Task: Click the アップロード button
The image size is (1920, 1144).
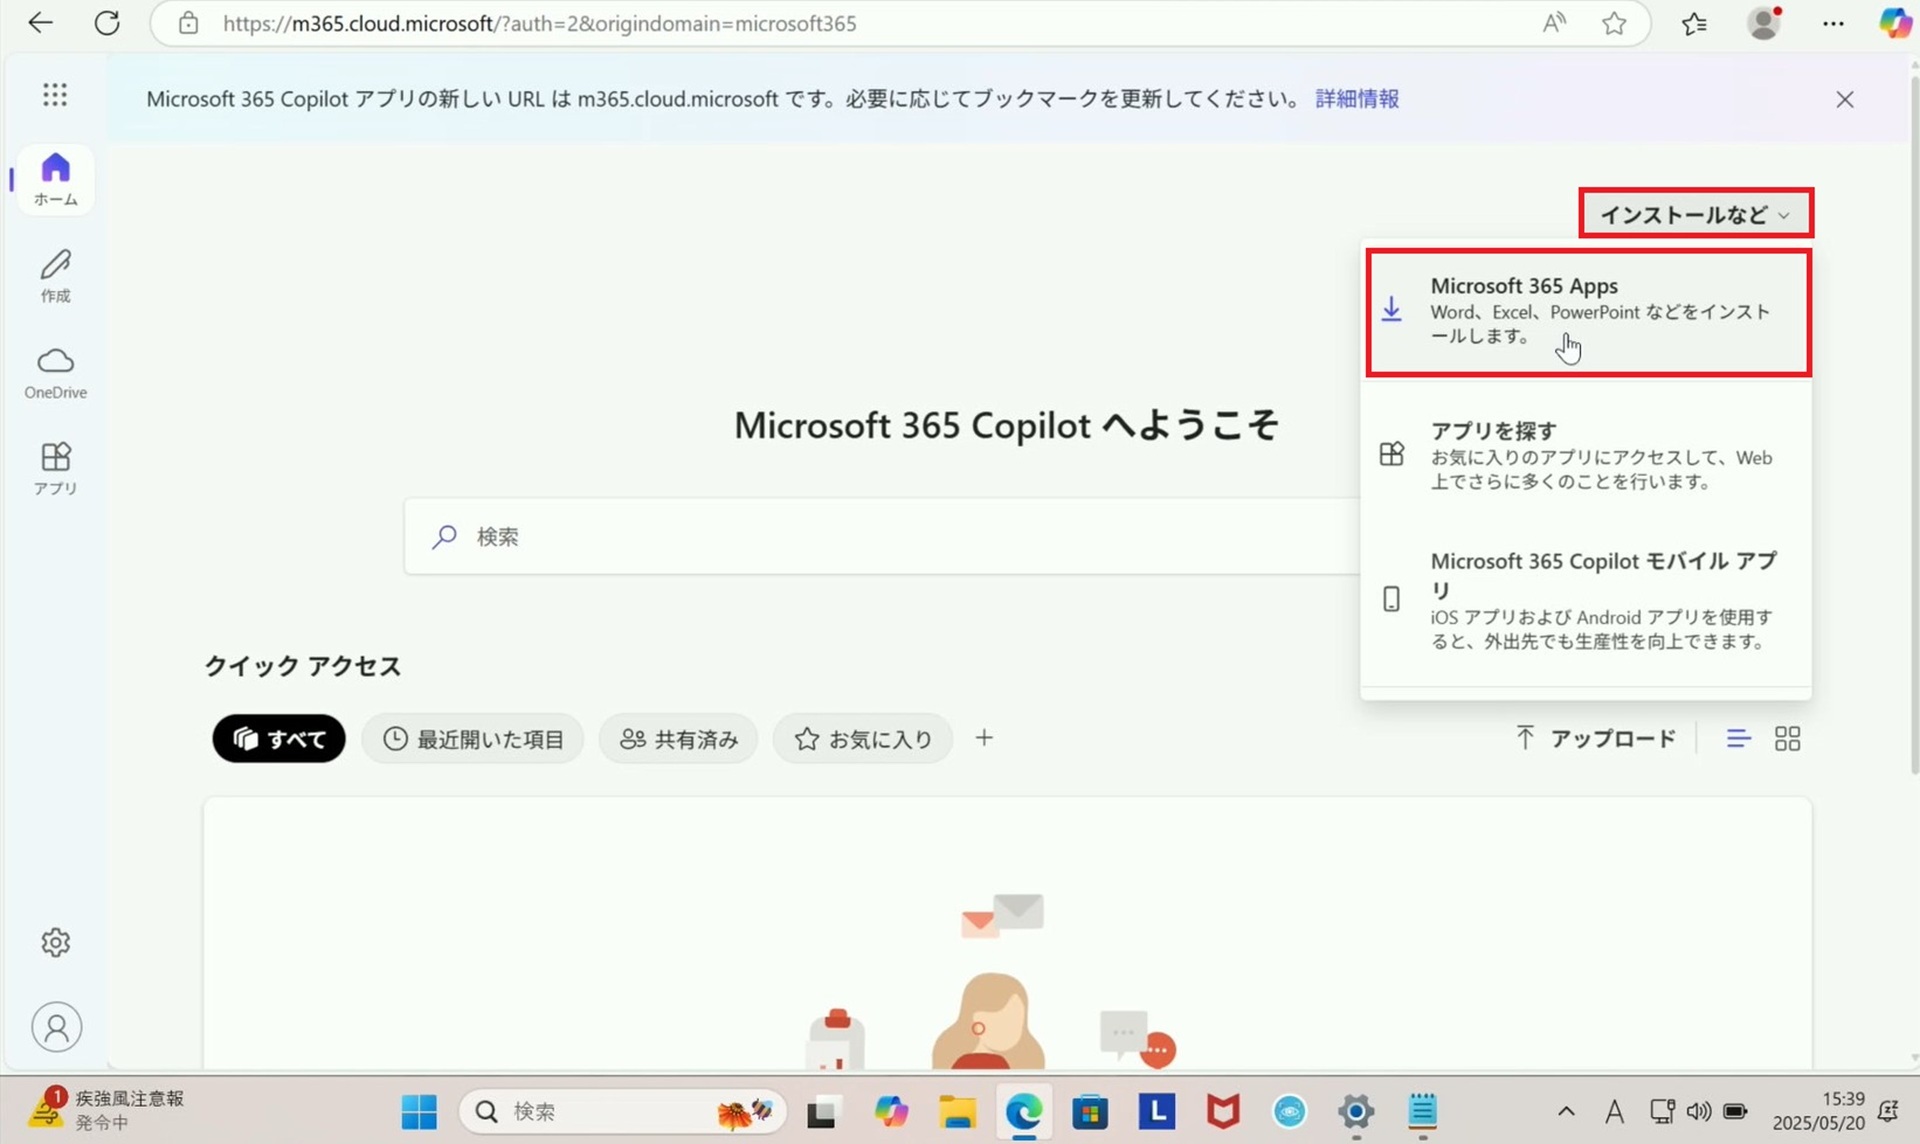Action: 1595,738
